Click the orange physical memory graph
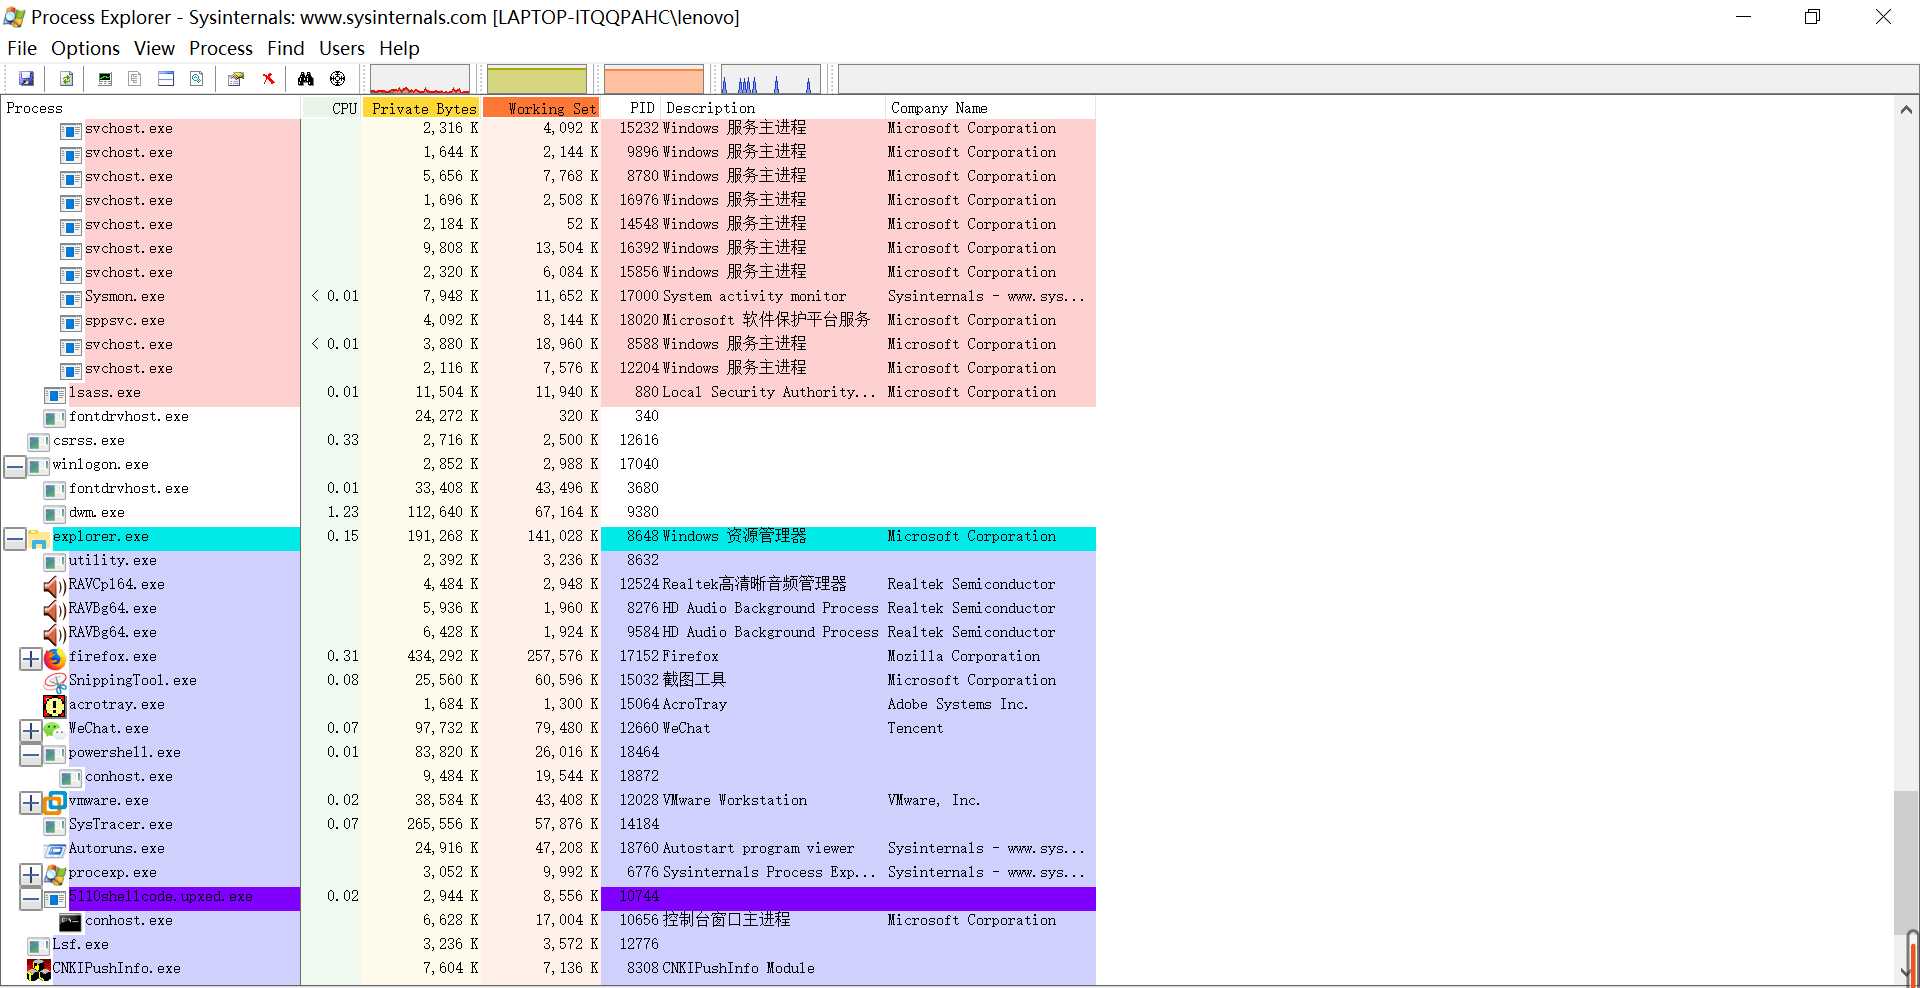Viewport: 1920px width, 988px height. 654,79
